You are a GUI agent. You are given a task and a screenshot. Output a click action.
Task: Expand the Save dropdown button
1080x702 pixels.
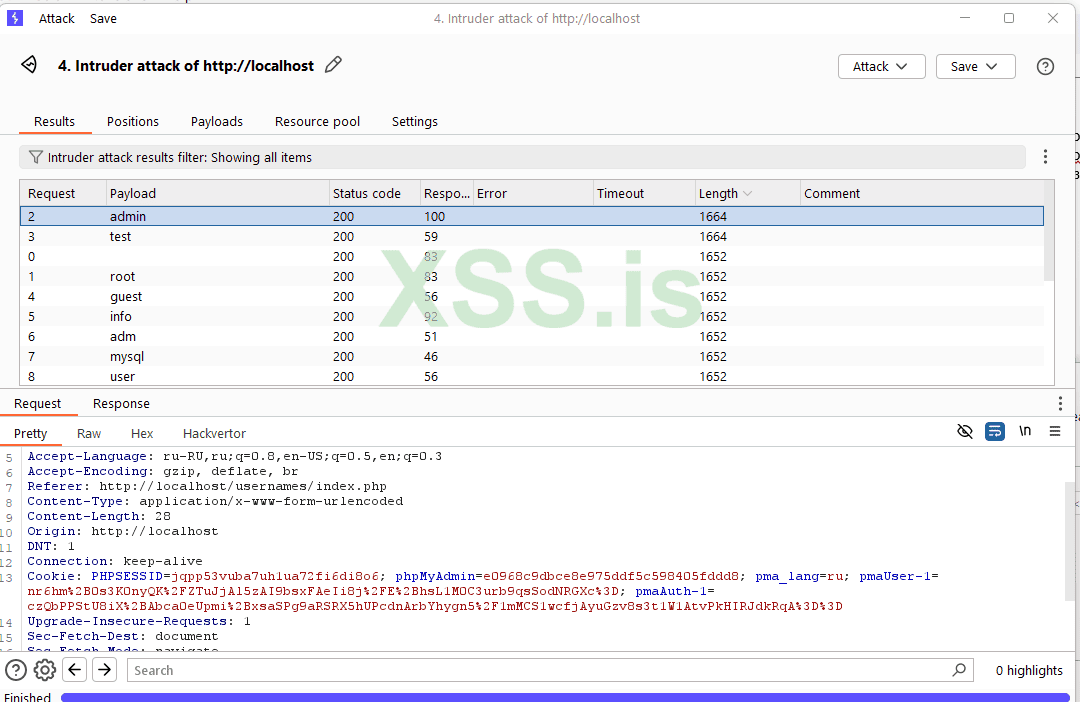(975, 66)
